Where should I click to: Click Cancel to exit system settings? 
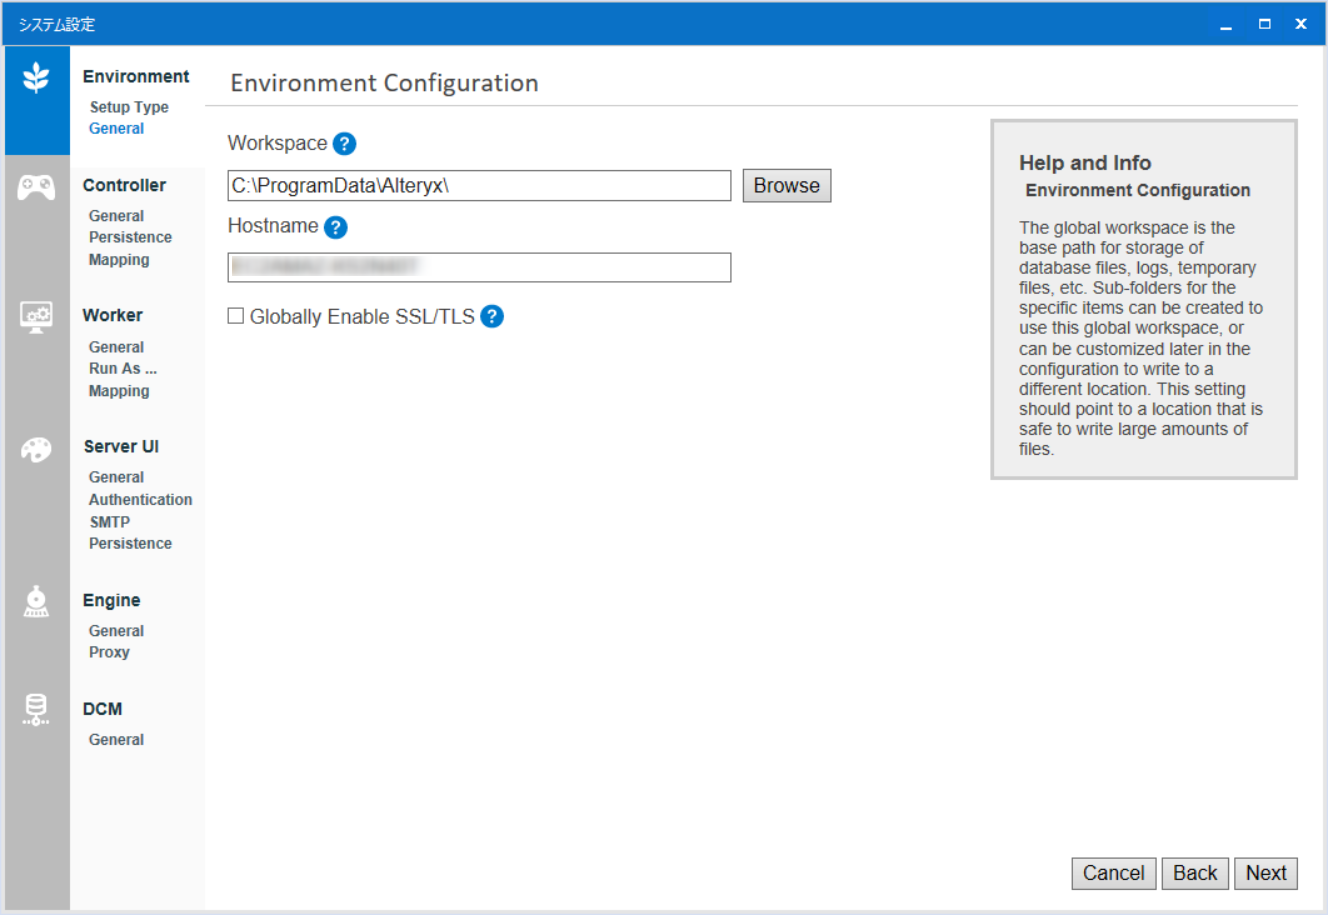click(1113, 873)
